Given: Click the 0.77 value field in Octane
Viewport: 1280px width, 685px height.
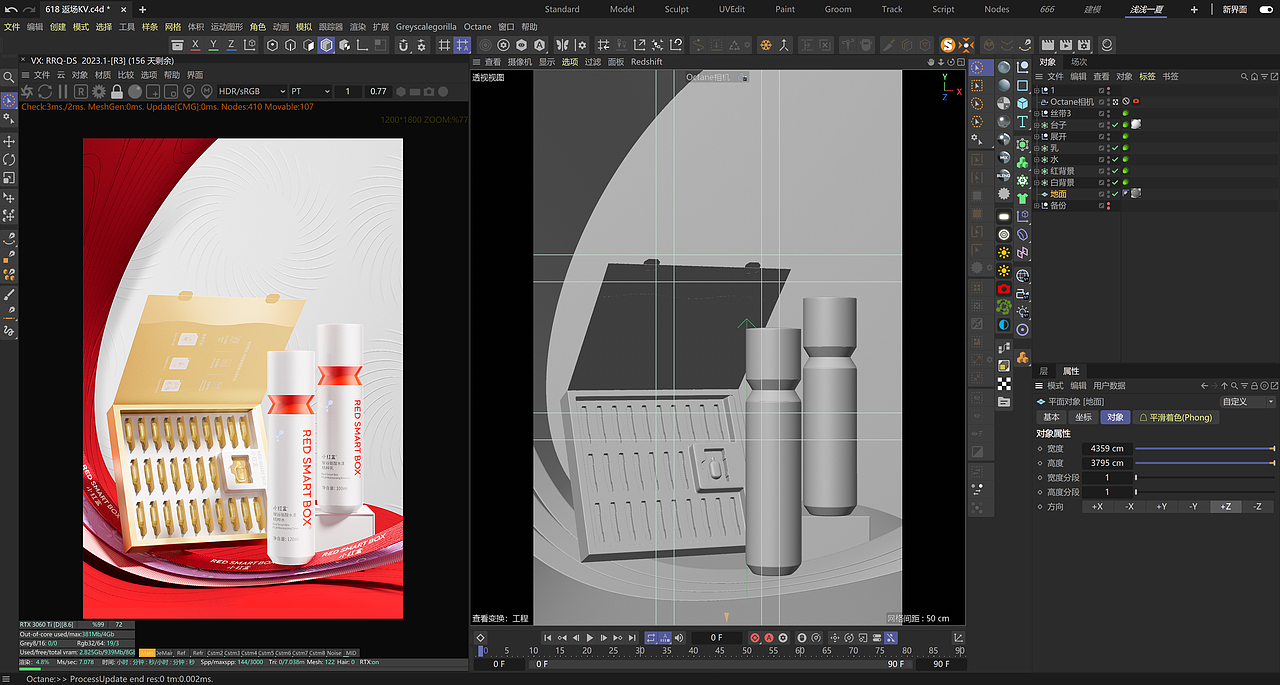Looking at the screenshot, I should coord(378,91).
